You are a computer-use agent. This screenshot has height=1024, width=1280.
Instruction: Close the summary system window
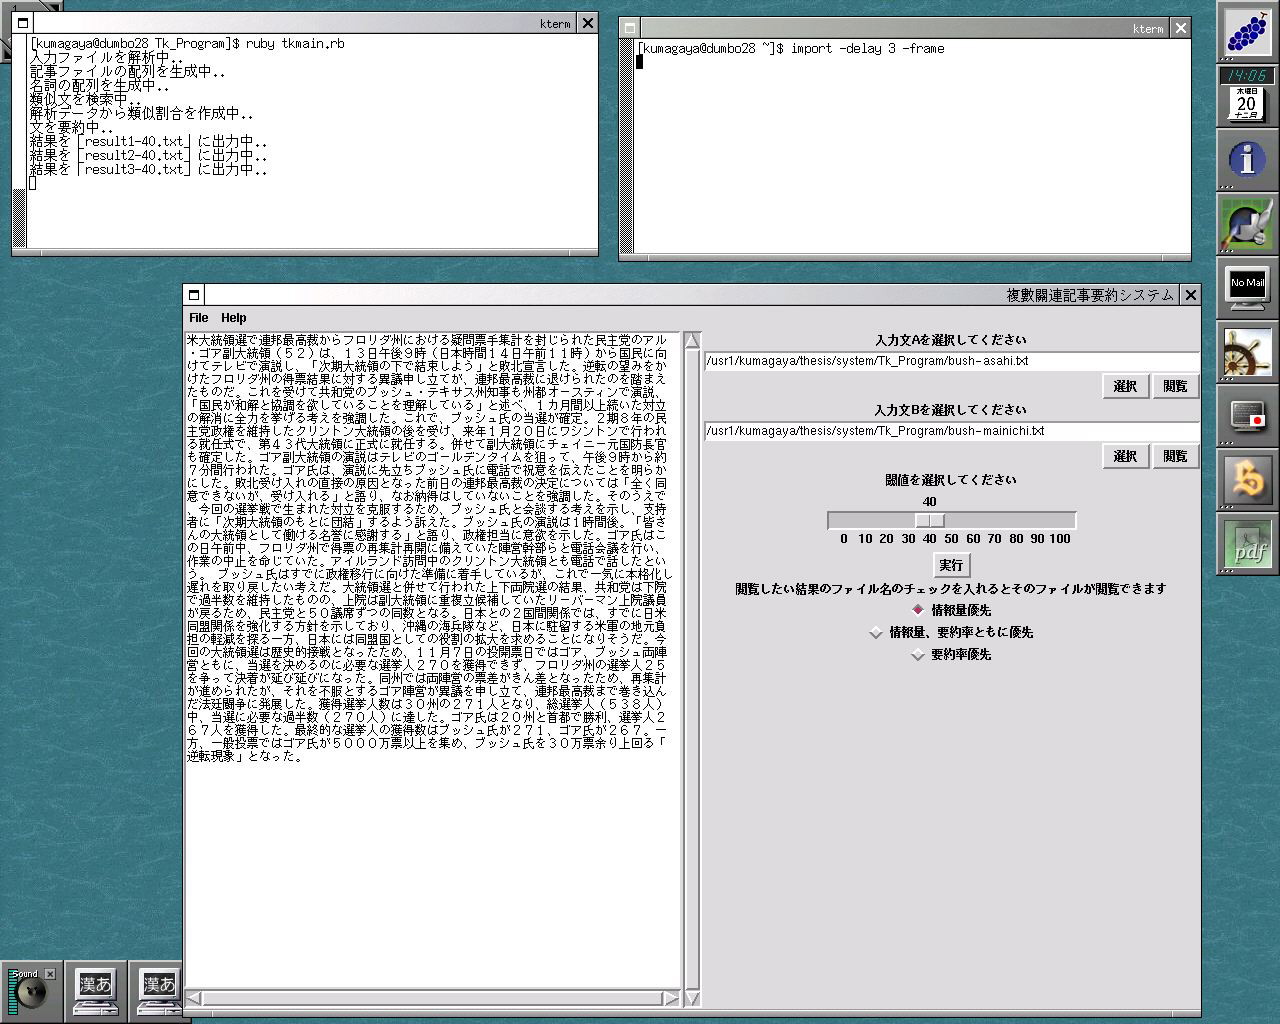coord(1190,295)
